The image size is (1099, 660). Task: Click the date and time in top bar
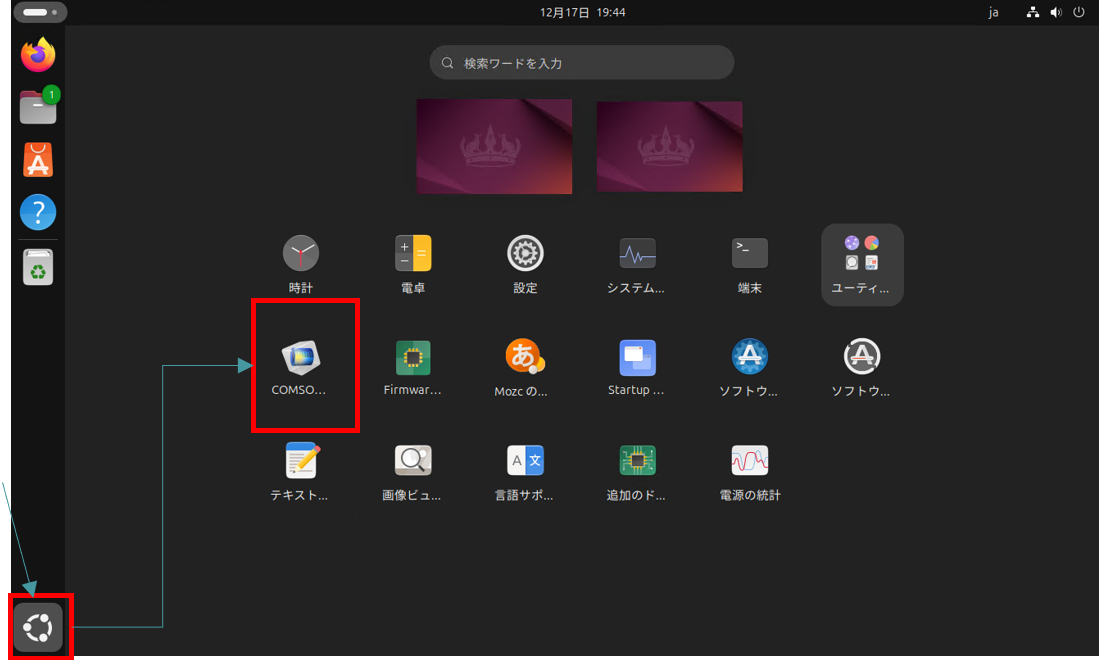(x=582, y=13)
